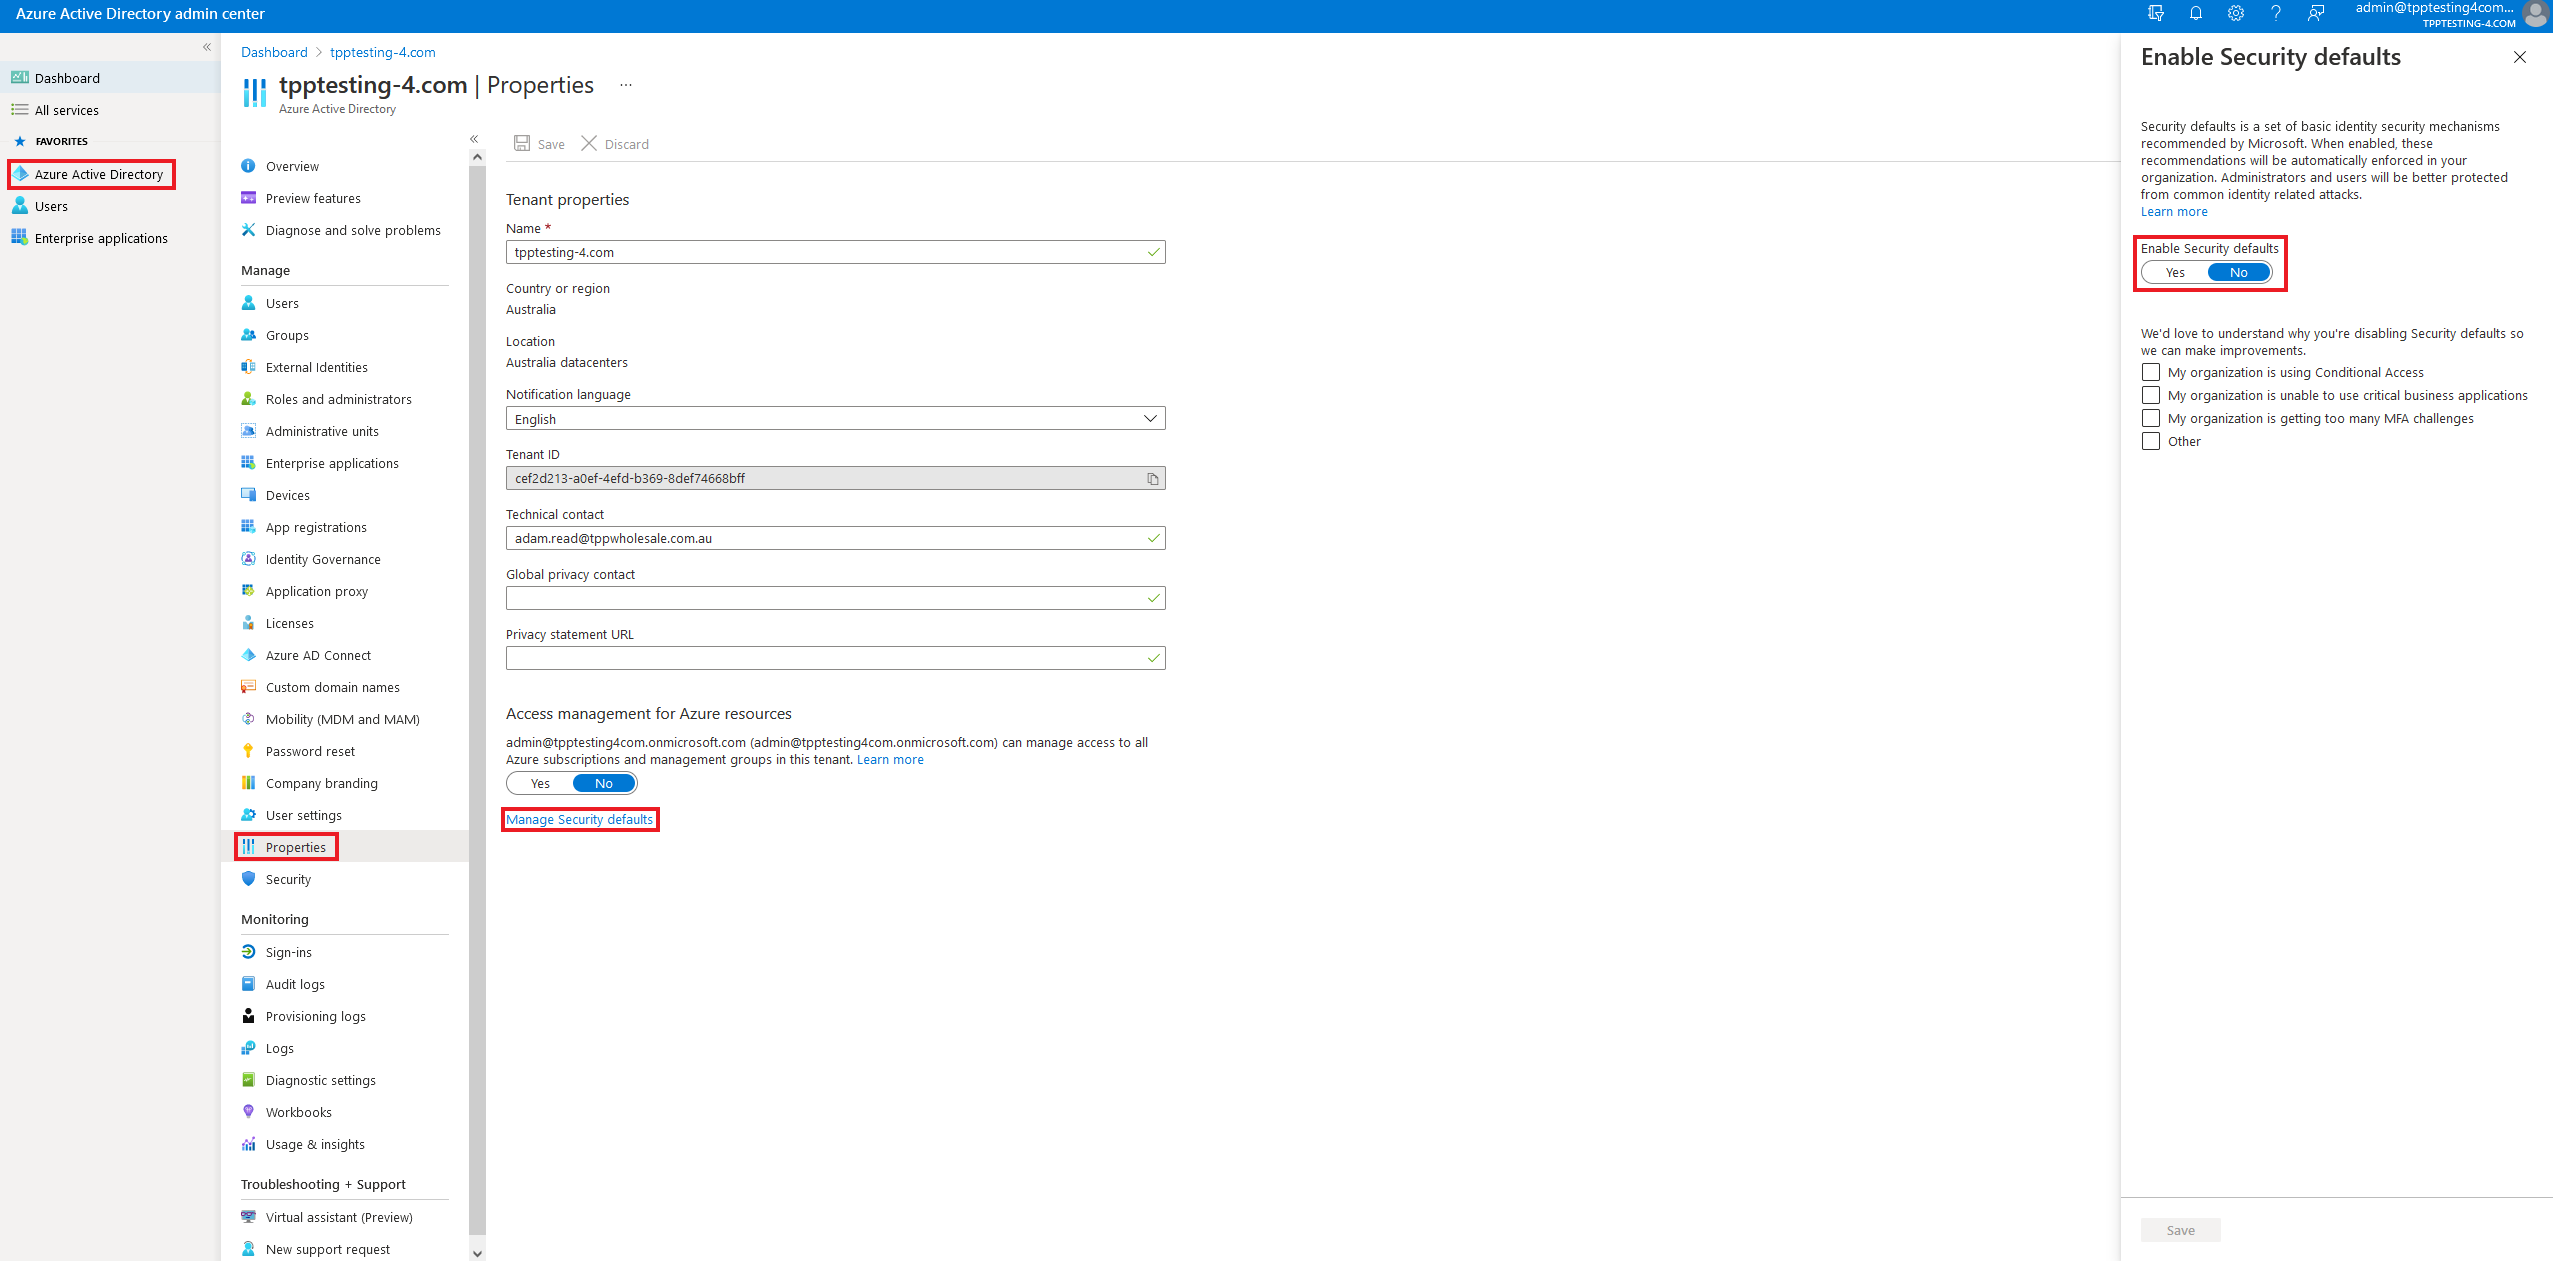Click Manage Security defaults link
This screenshot has width=2553, height=1261.
coord(580,818)
